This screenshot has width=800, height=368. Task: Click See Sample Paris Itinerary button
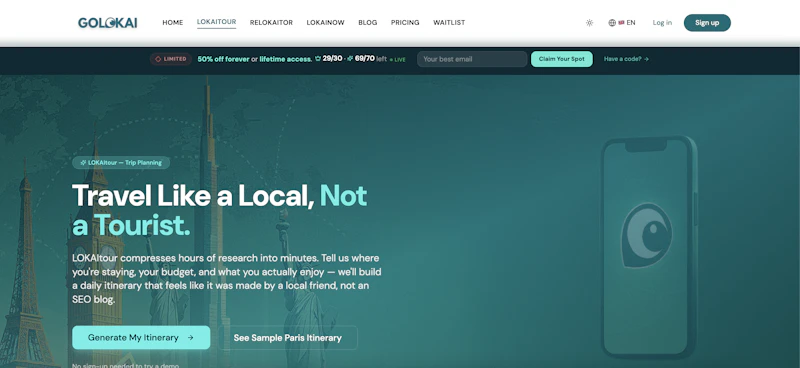click(x=288, y=338)
